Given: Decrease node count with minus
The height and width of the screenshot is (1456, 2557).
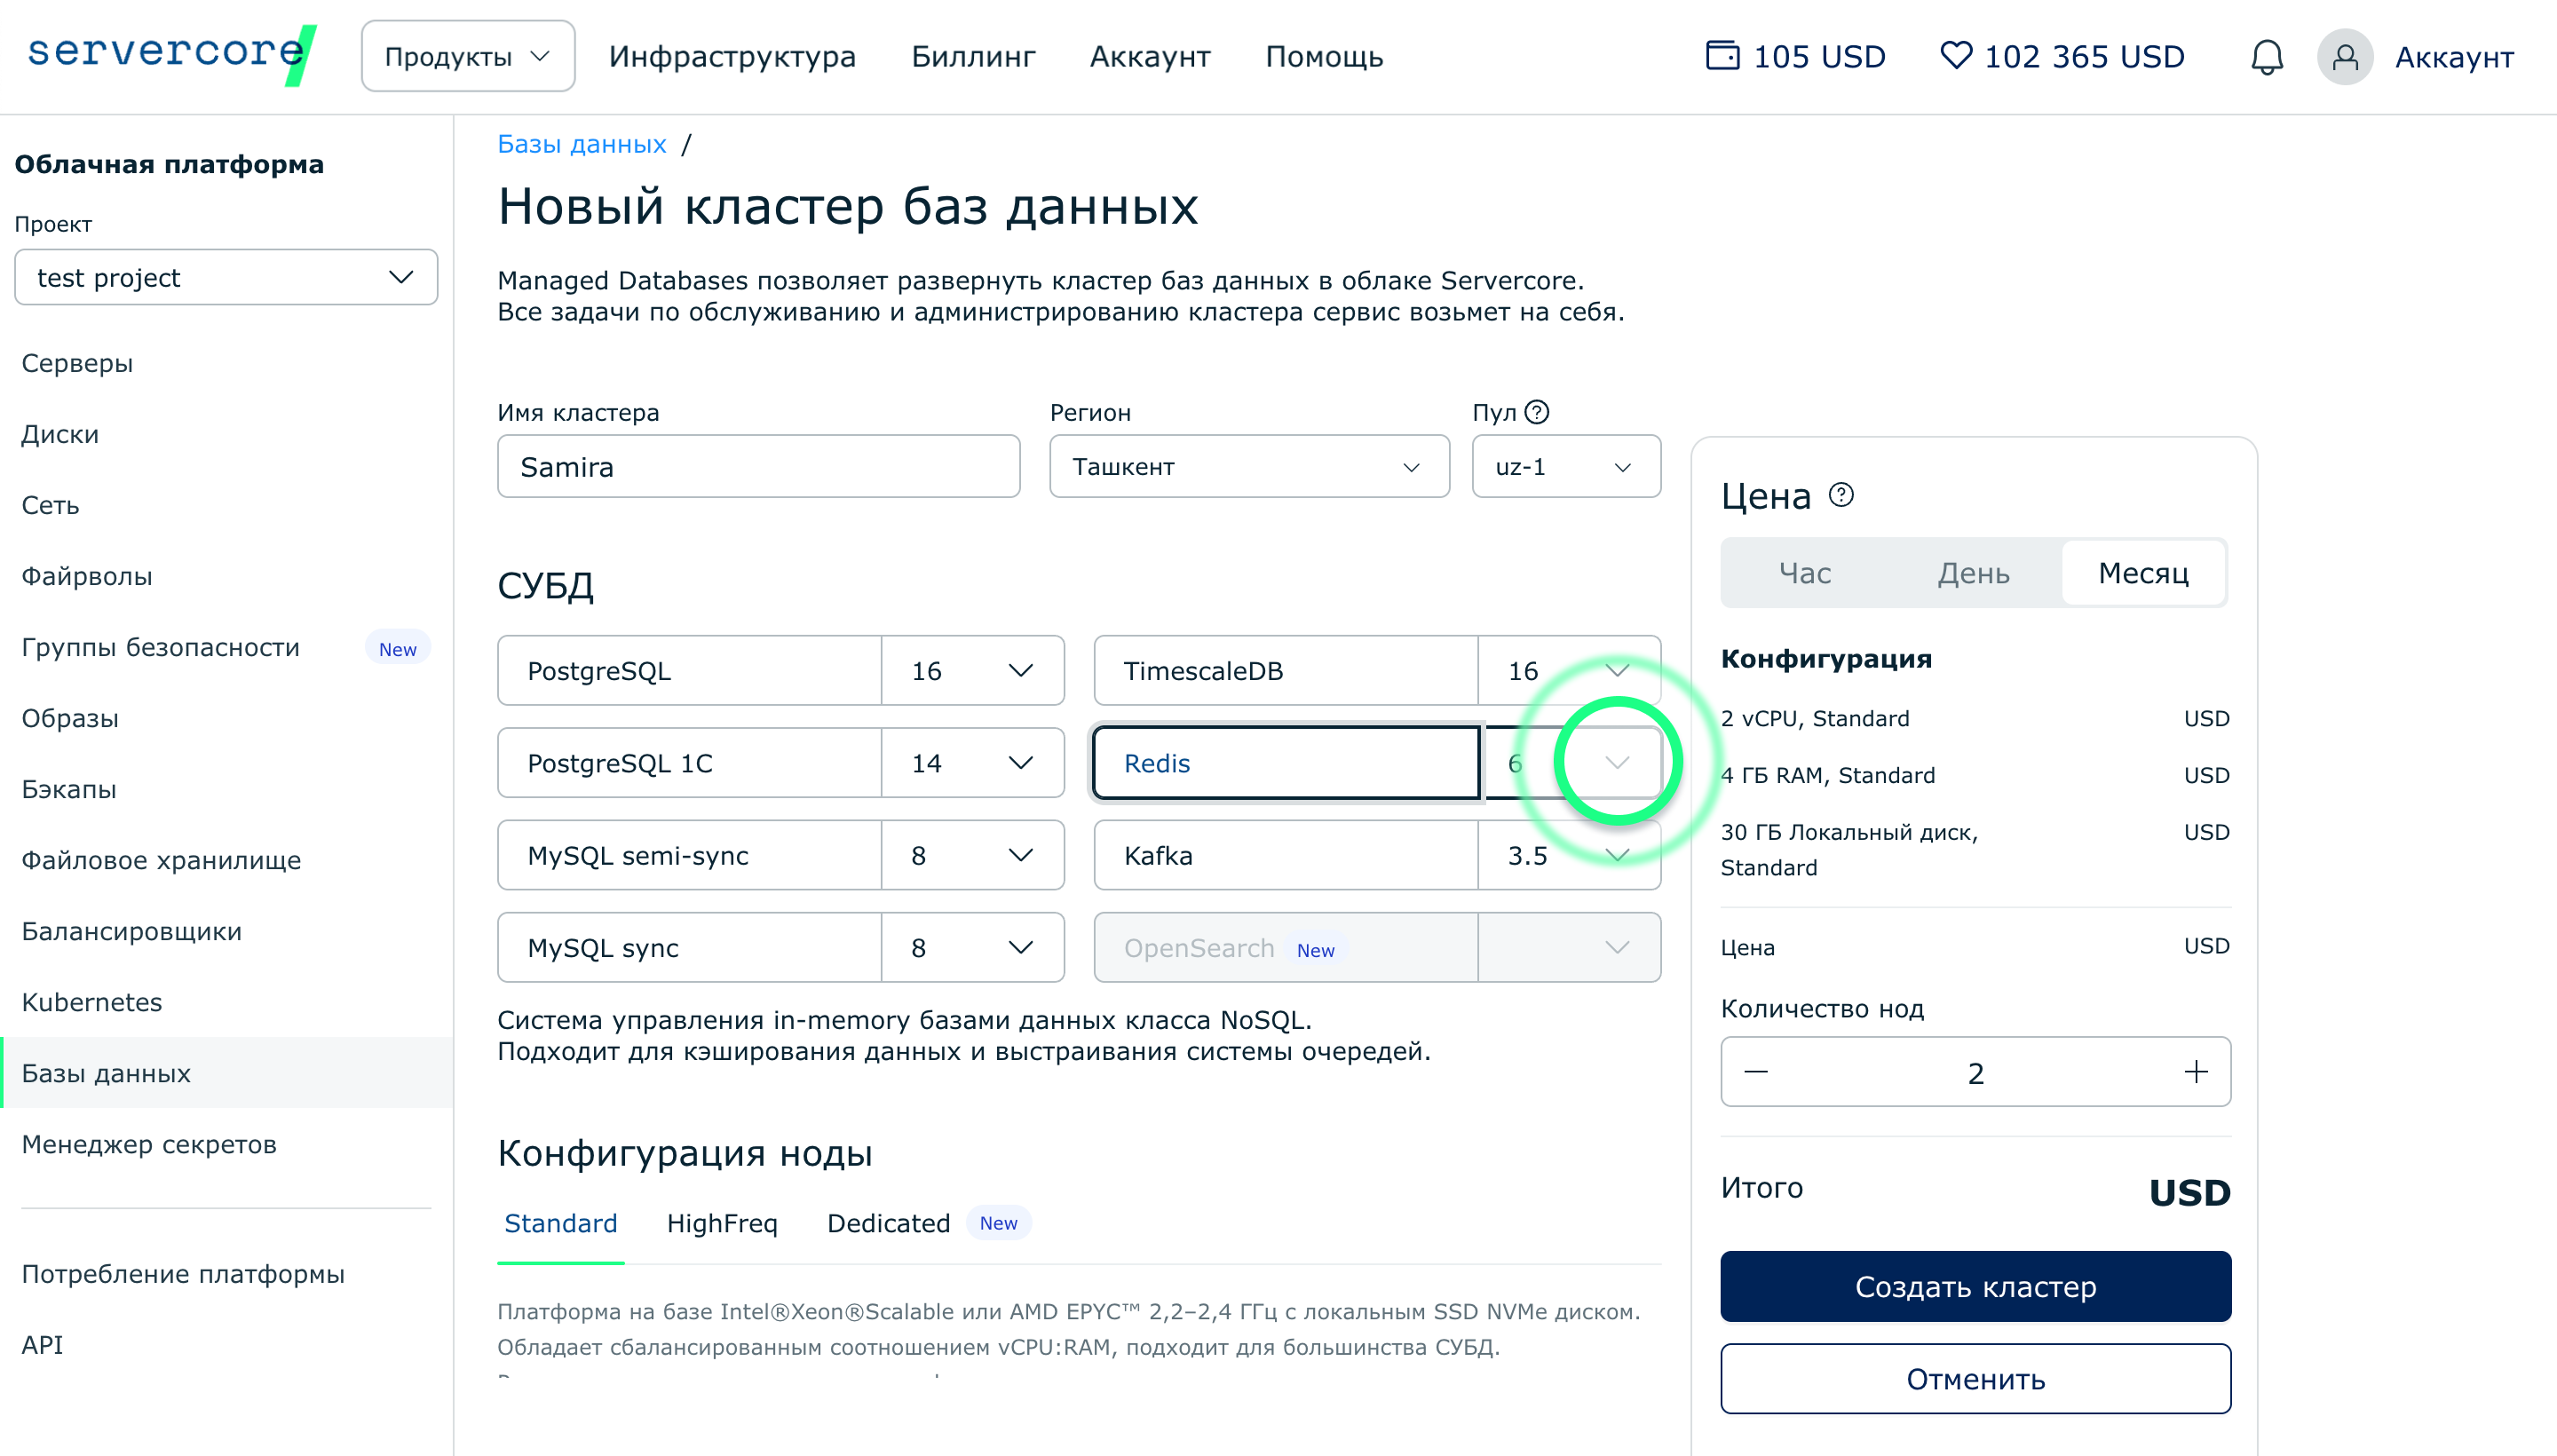Looking at the screenshot, I should [x=1756, y=1072].
